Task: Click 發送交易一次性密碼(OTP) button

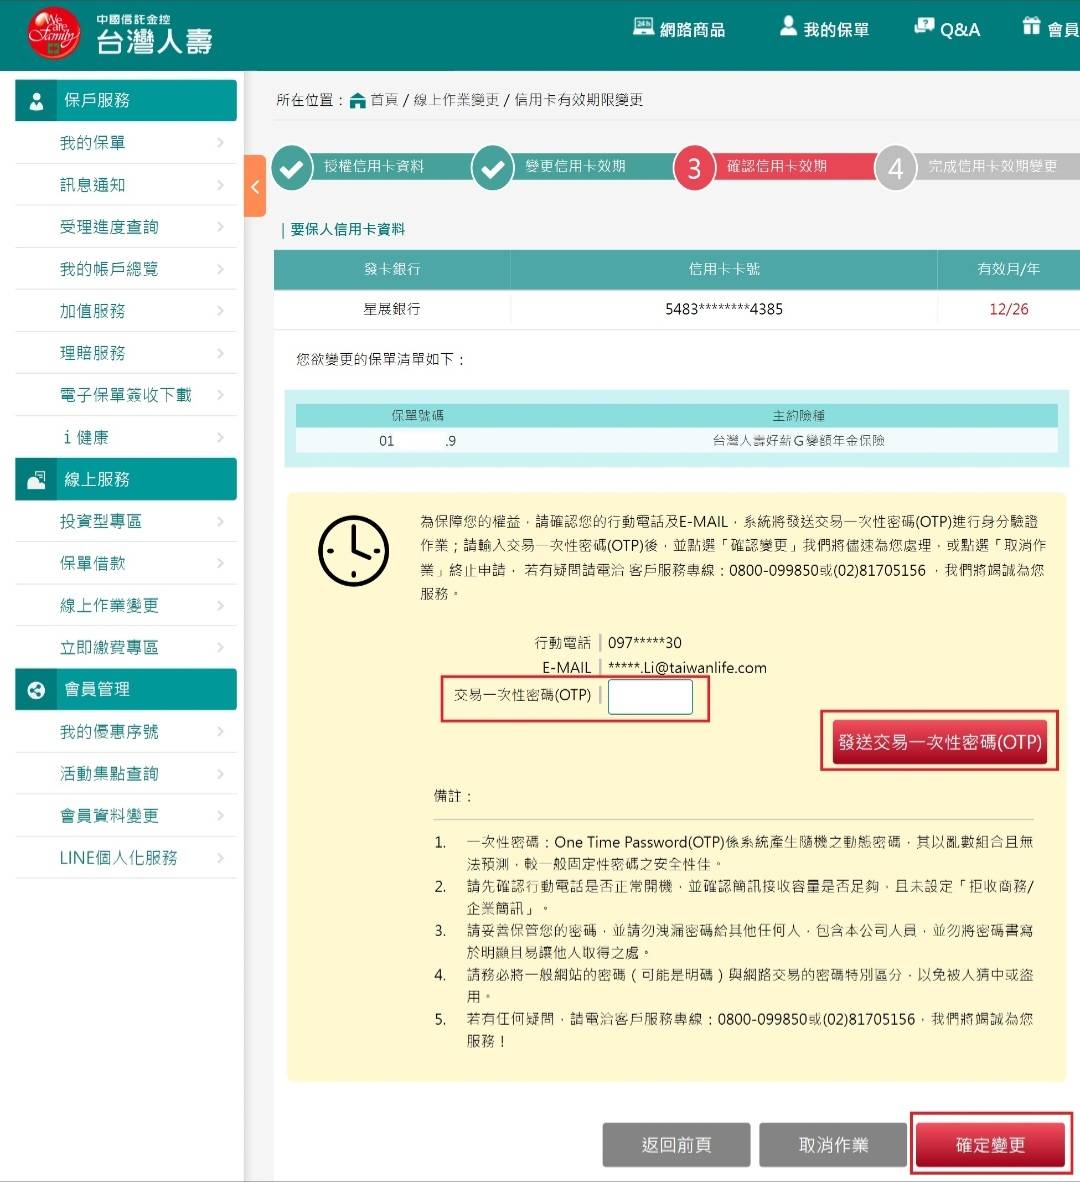Action: 940,743
